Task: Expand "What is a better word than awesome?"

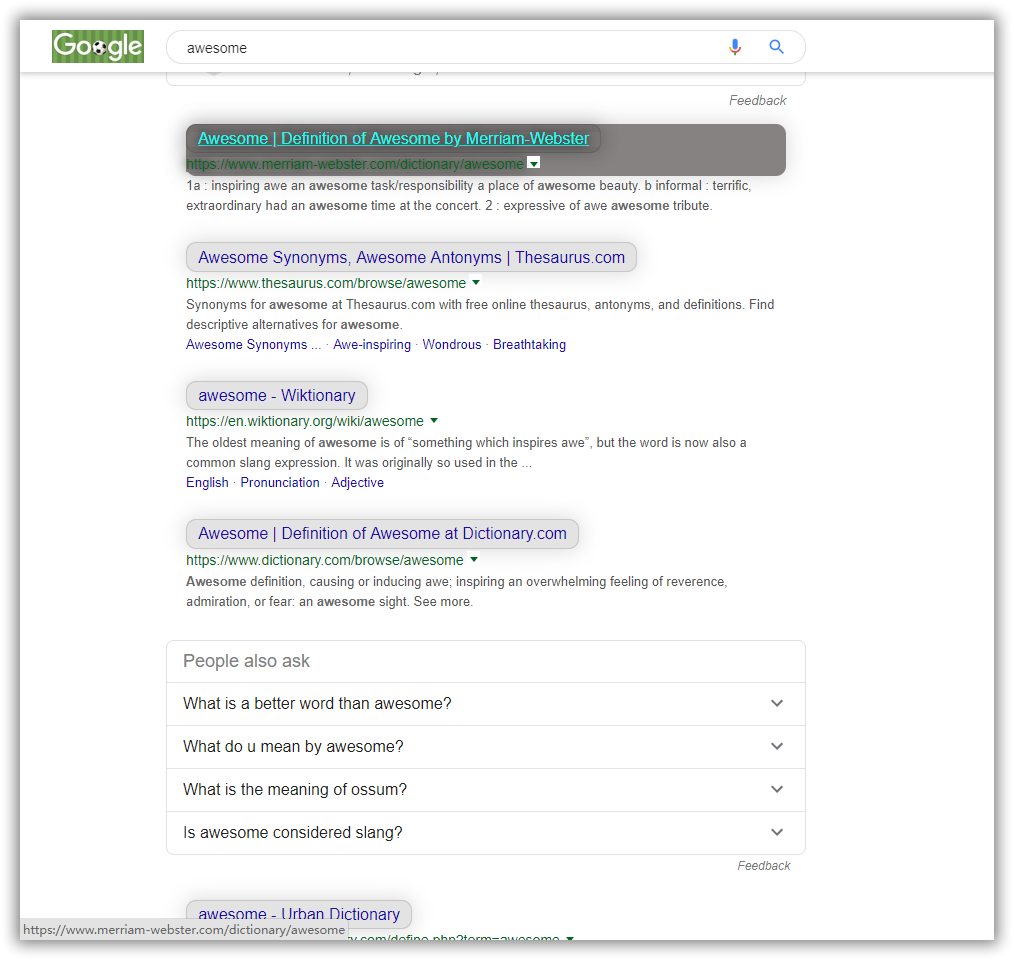Action: (486, 704)
